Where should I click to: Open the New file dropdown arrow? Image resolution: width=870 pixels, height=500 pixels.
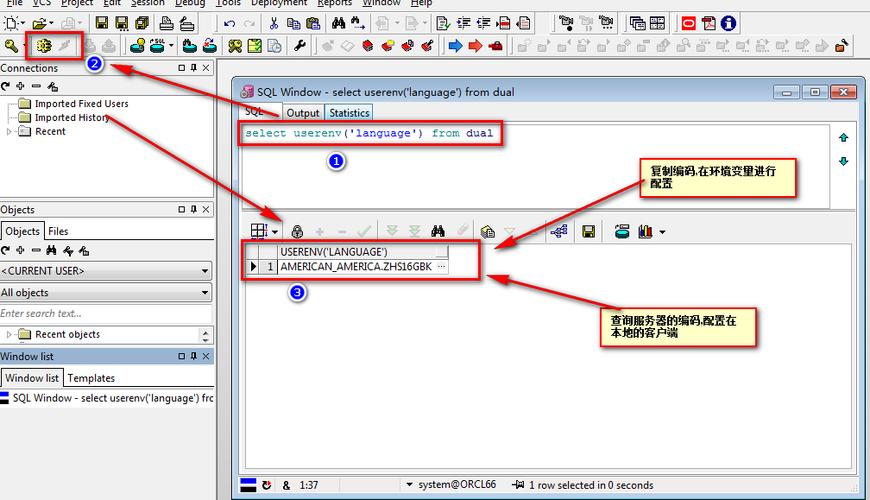(23, 23)
